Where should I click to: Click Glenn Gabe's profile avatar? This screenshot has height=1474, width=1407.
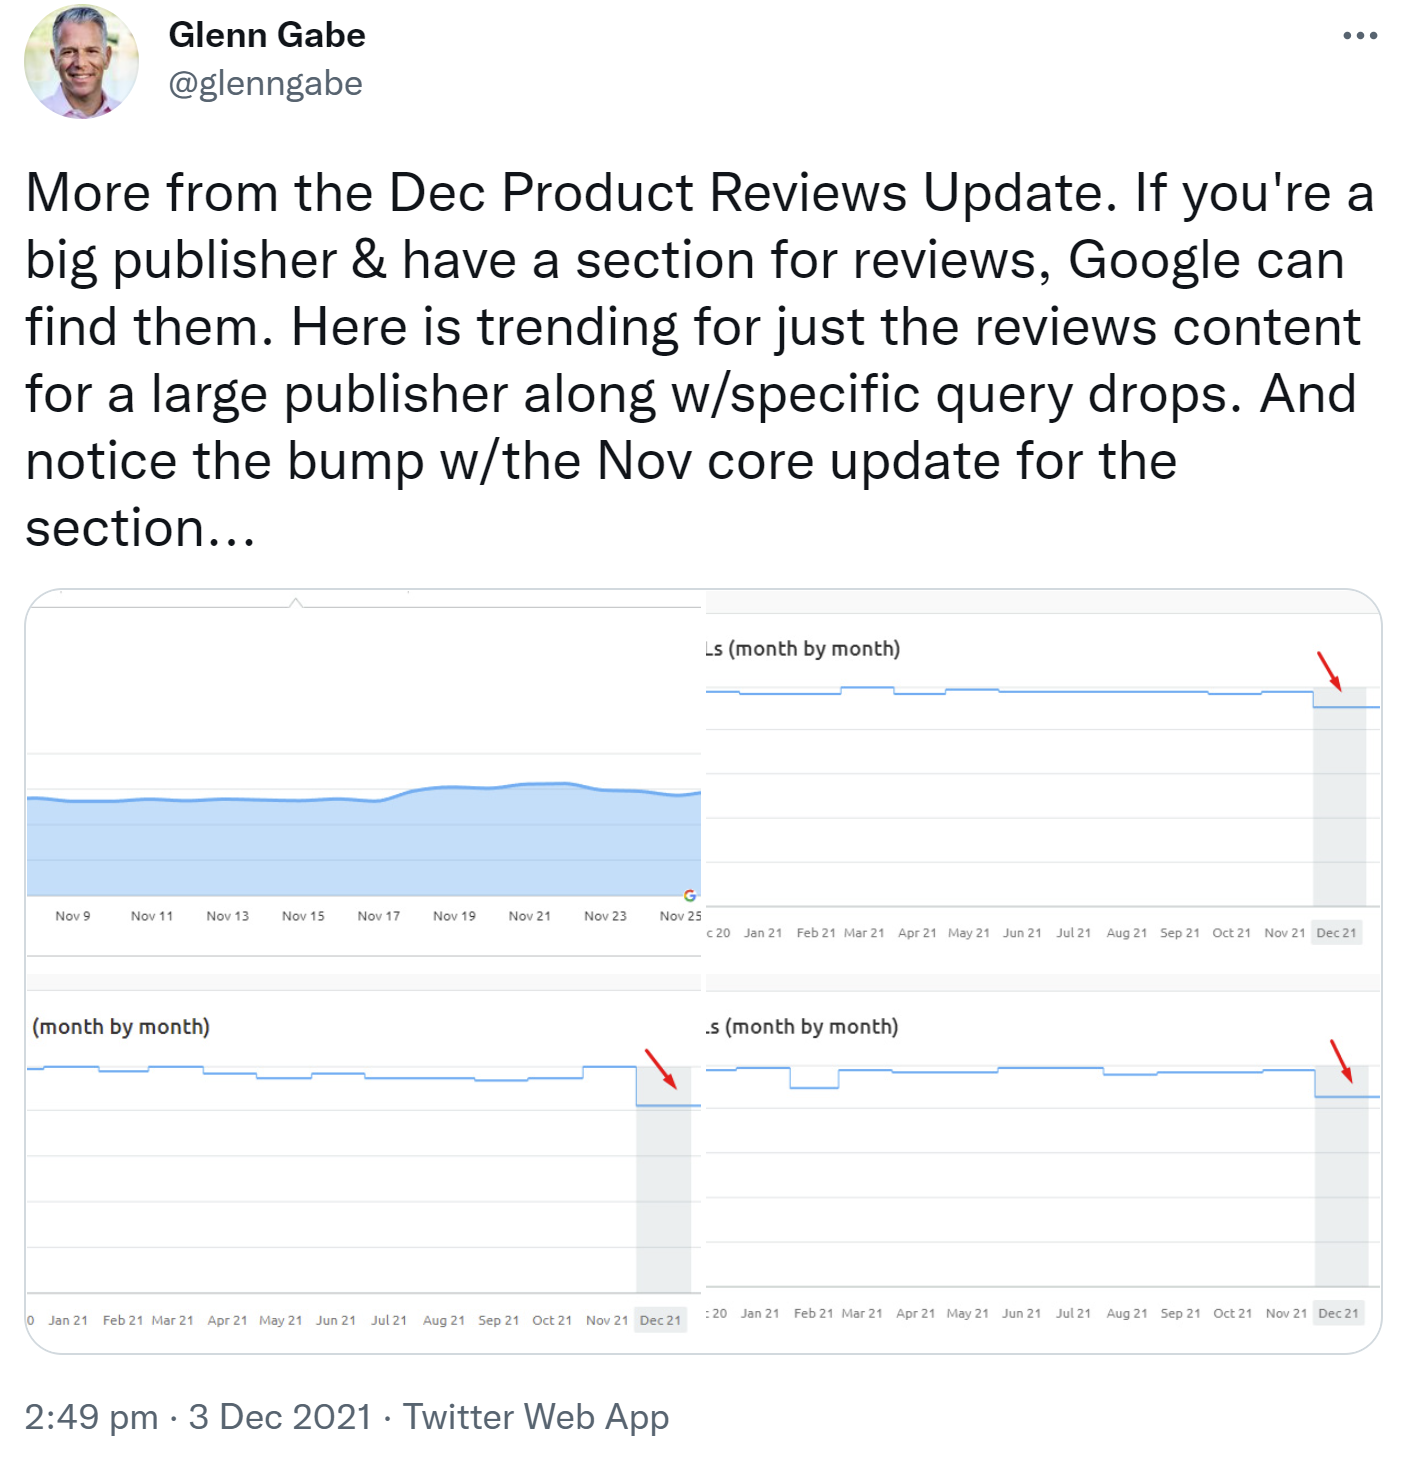pos(85,62)
